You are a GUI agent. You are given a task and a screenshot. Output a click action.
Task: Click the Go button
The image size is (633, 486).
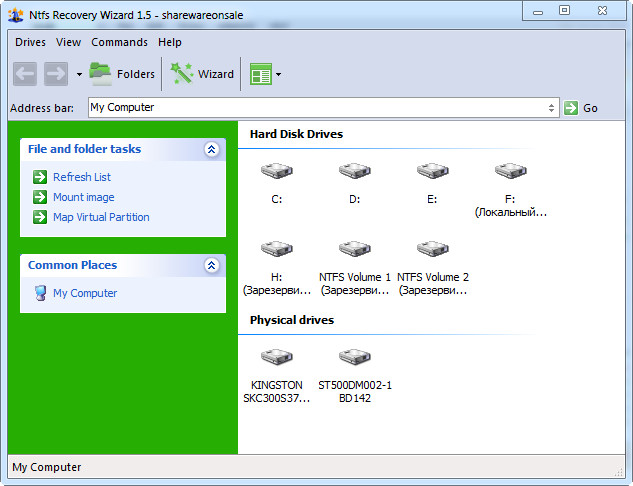[x=581, y=108]
